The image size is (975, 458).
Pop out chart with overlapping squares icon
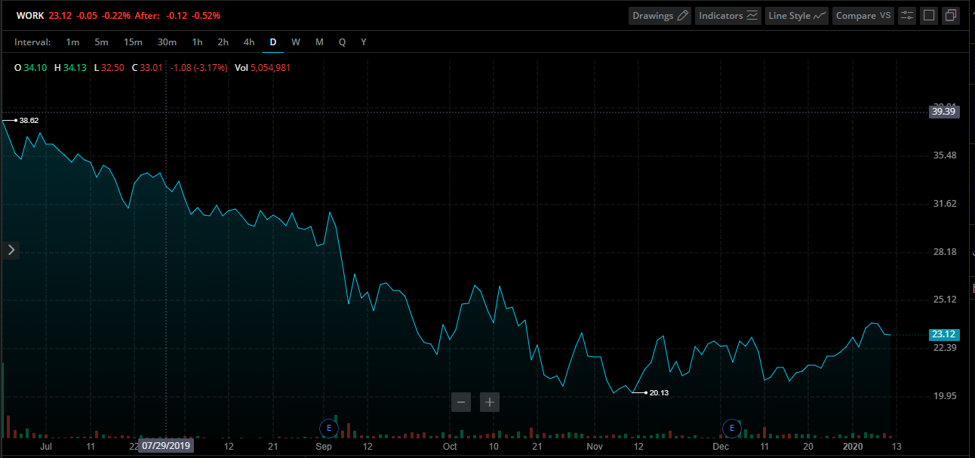click(x=950, y=16)
